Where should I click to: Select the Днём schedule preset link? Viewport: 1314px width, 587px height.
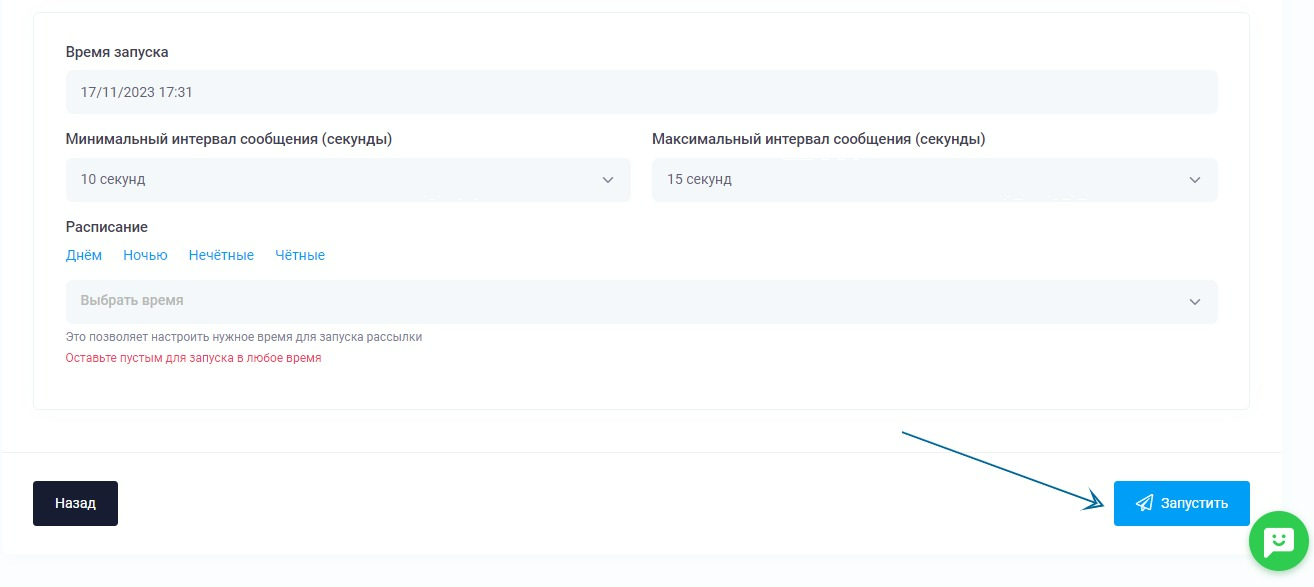point(84,255)
